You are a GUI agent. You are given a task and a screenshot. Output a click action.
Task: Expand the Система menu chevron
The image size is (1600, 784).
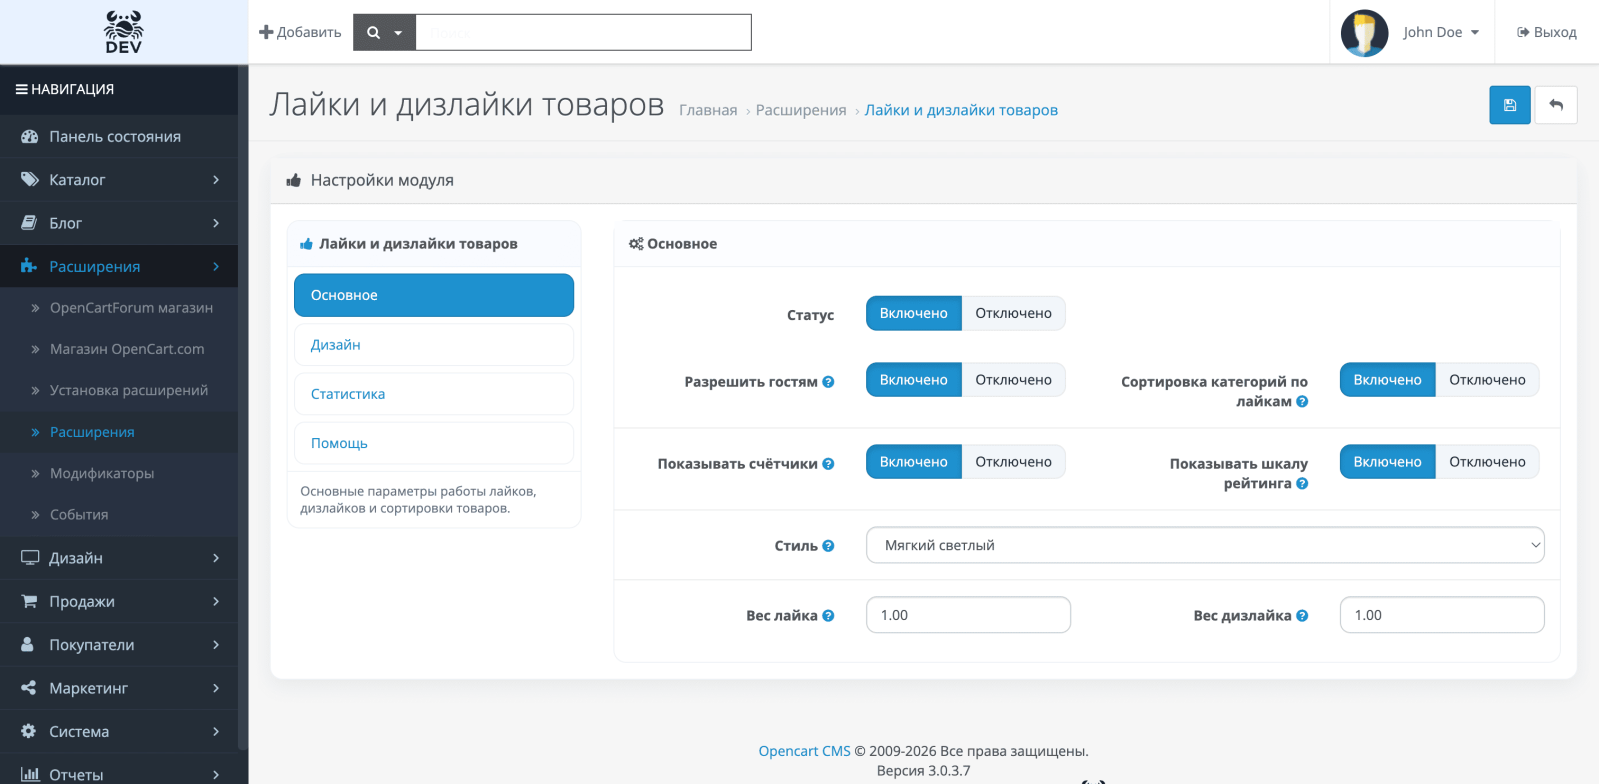(x=216, y=731)
